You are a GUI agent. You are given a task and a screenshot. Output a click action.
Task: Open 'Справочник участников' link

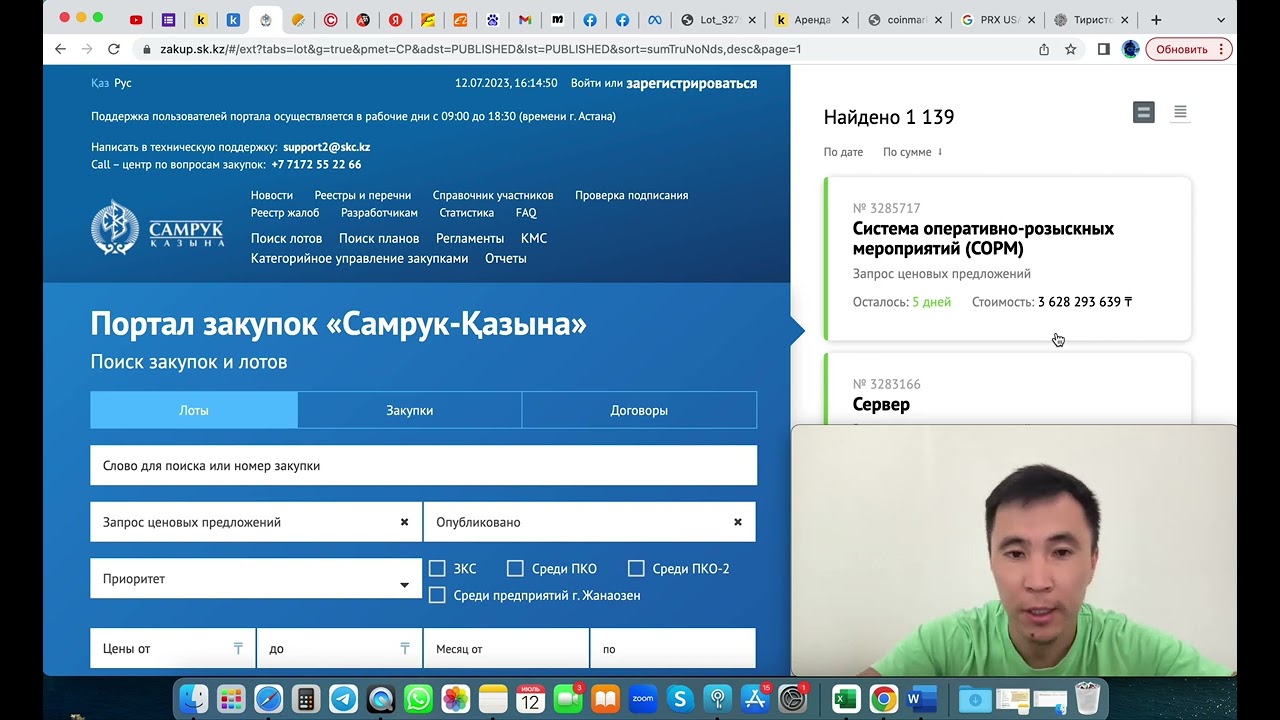click(x=493, y=195)
